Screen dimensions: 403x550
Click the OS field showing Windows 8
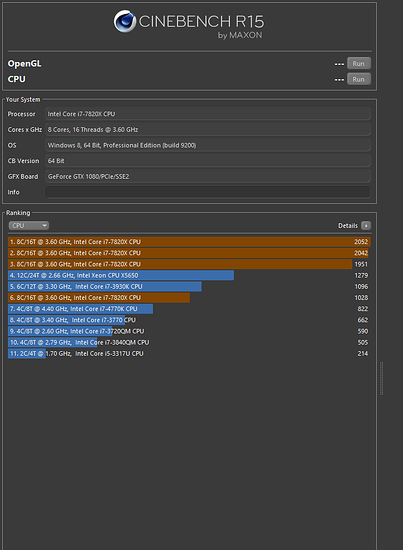click(x=208, y=145)
